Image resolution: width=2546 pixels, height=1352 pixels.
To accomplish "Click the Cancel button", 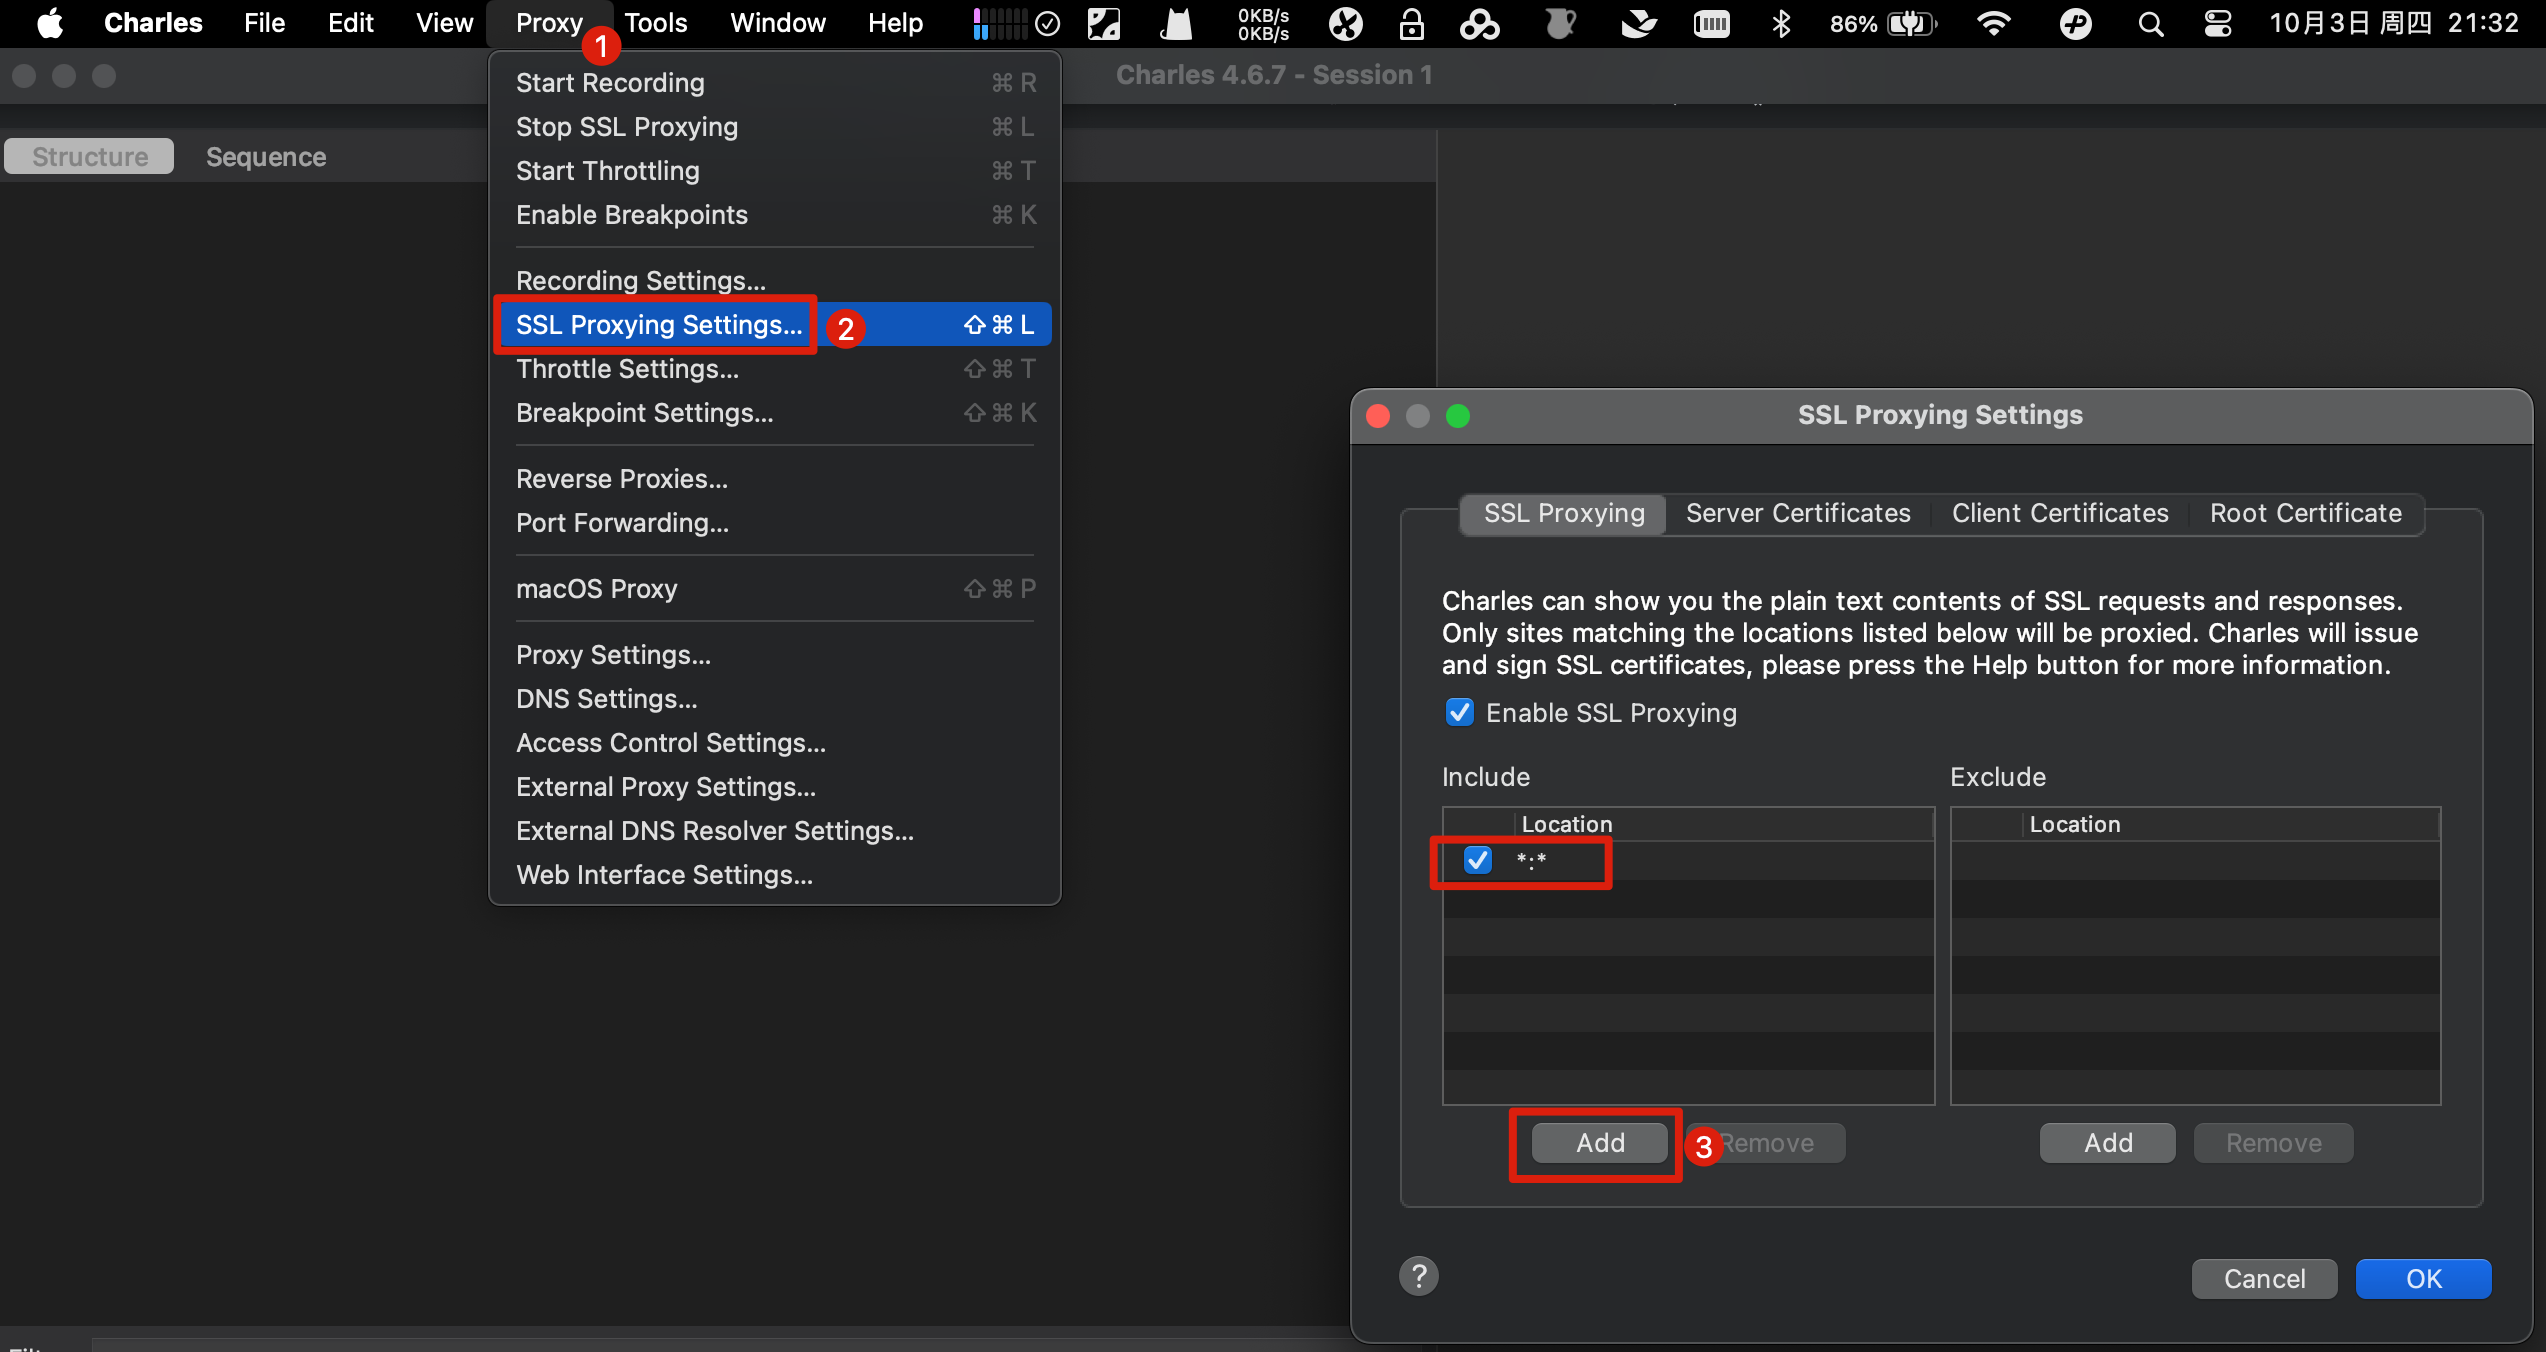I will [2264, 1279].
